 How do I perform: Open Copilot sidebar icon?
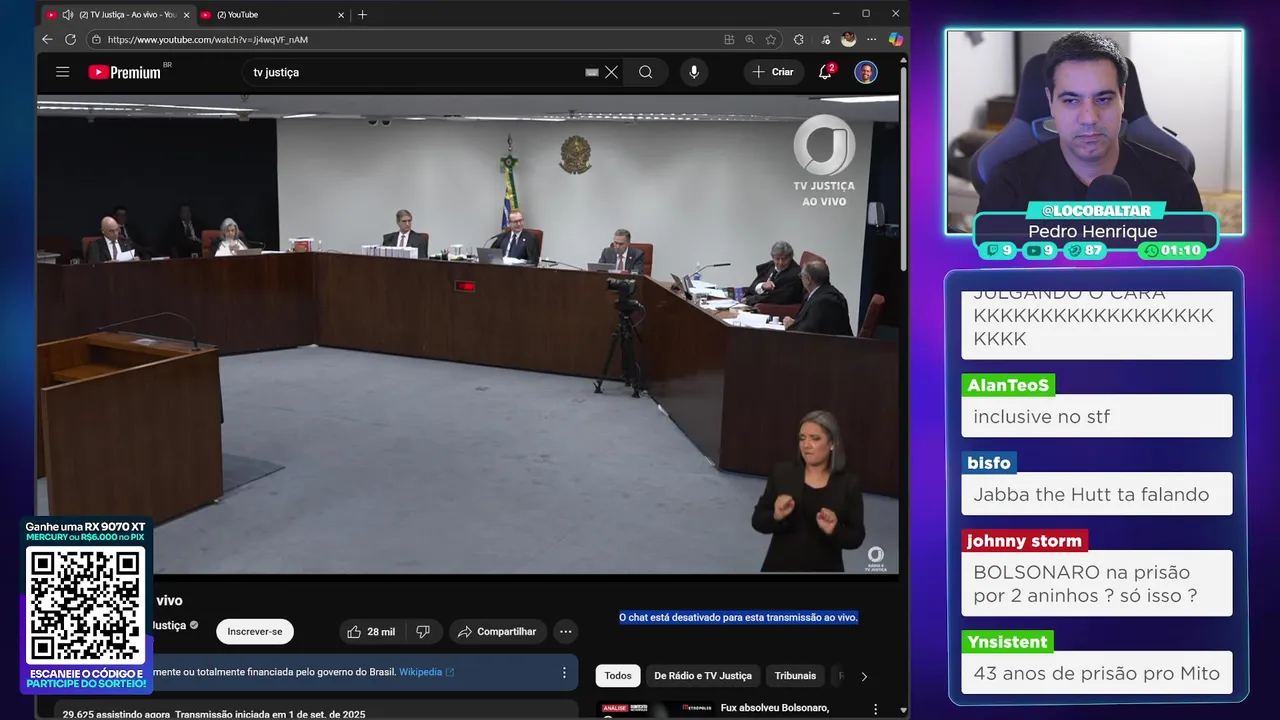(895, 40)
